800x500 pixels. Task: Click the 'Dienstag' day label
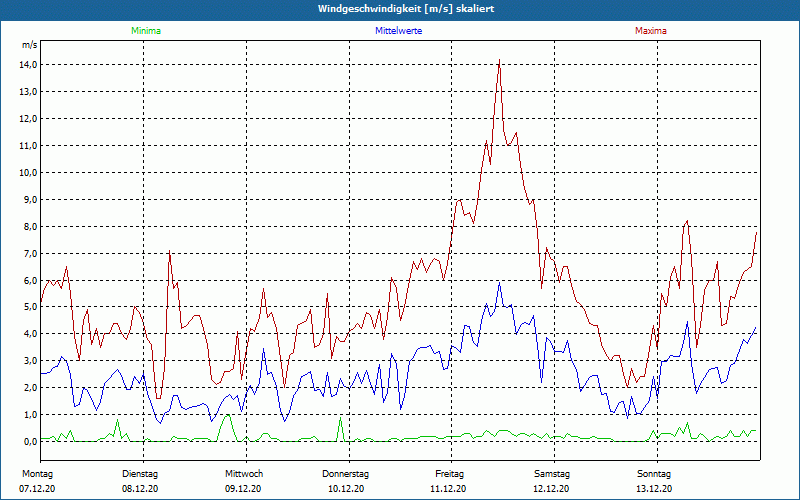tap(140, 474)
